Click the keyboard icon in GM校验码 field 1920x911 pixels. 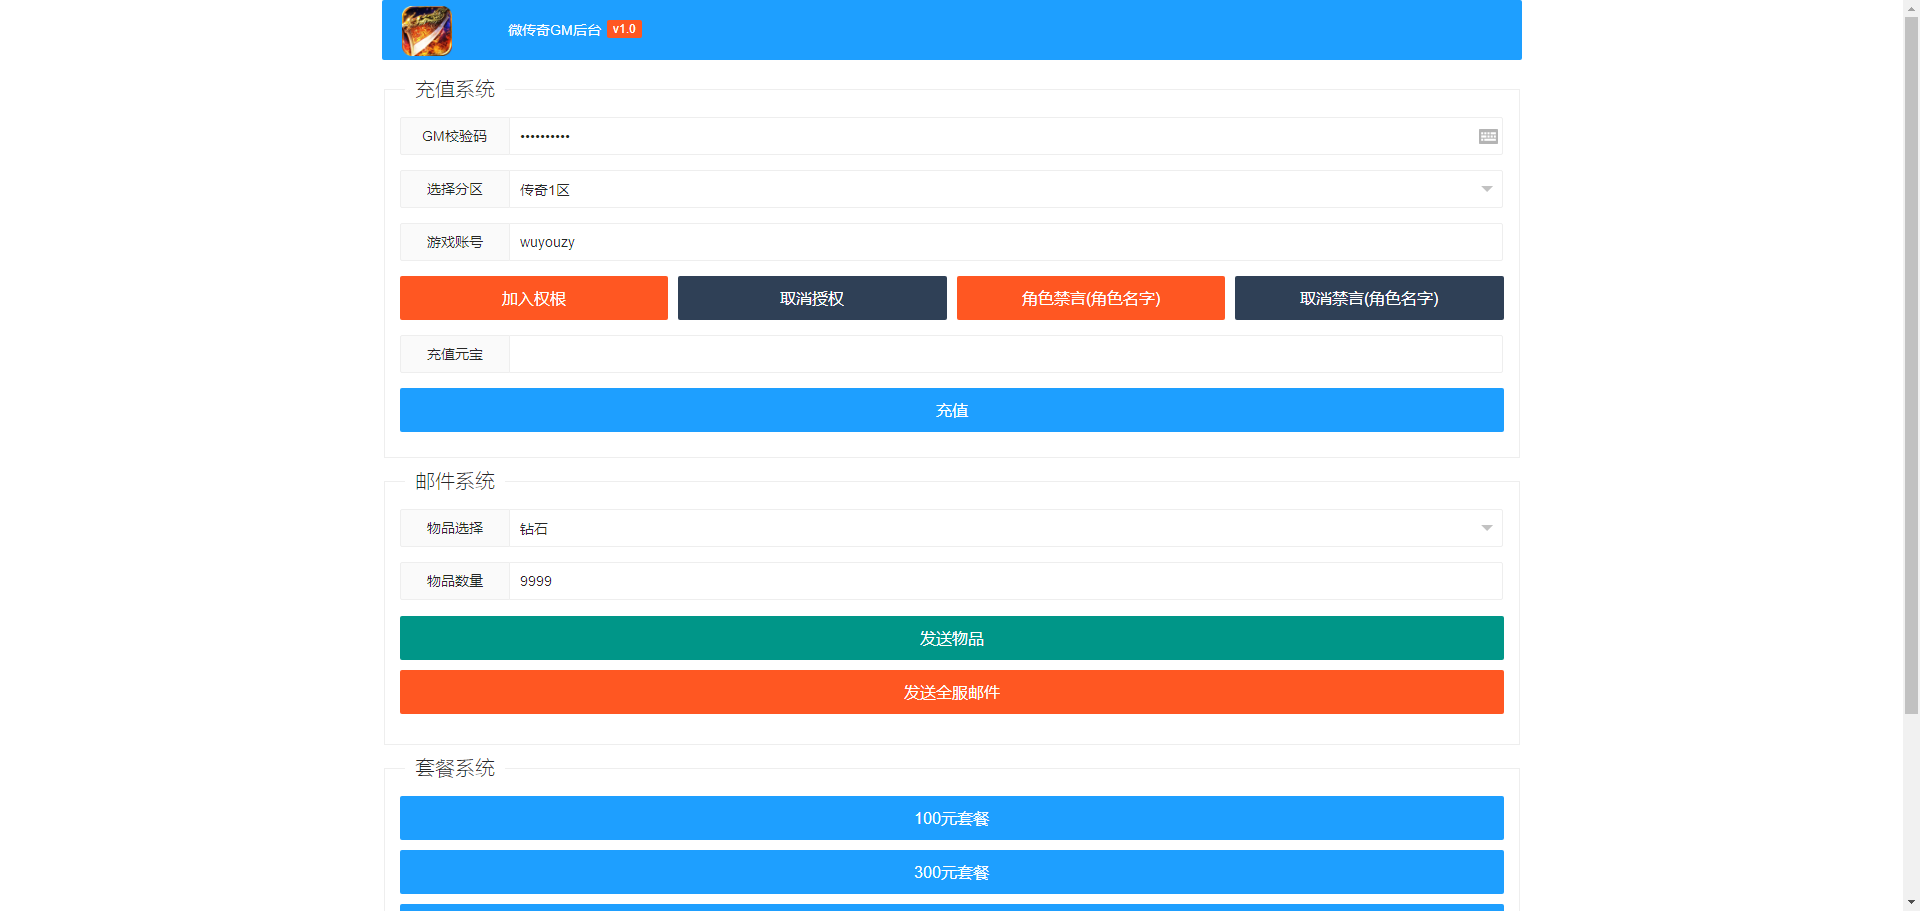point(1488,136)
